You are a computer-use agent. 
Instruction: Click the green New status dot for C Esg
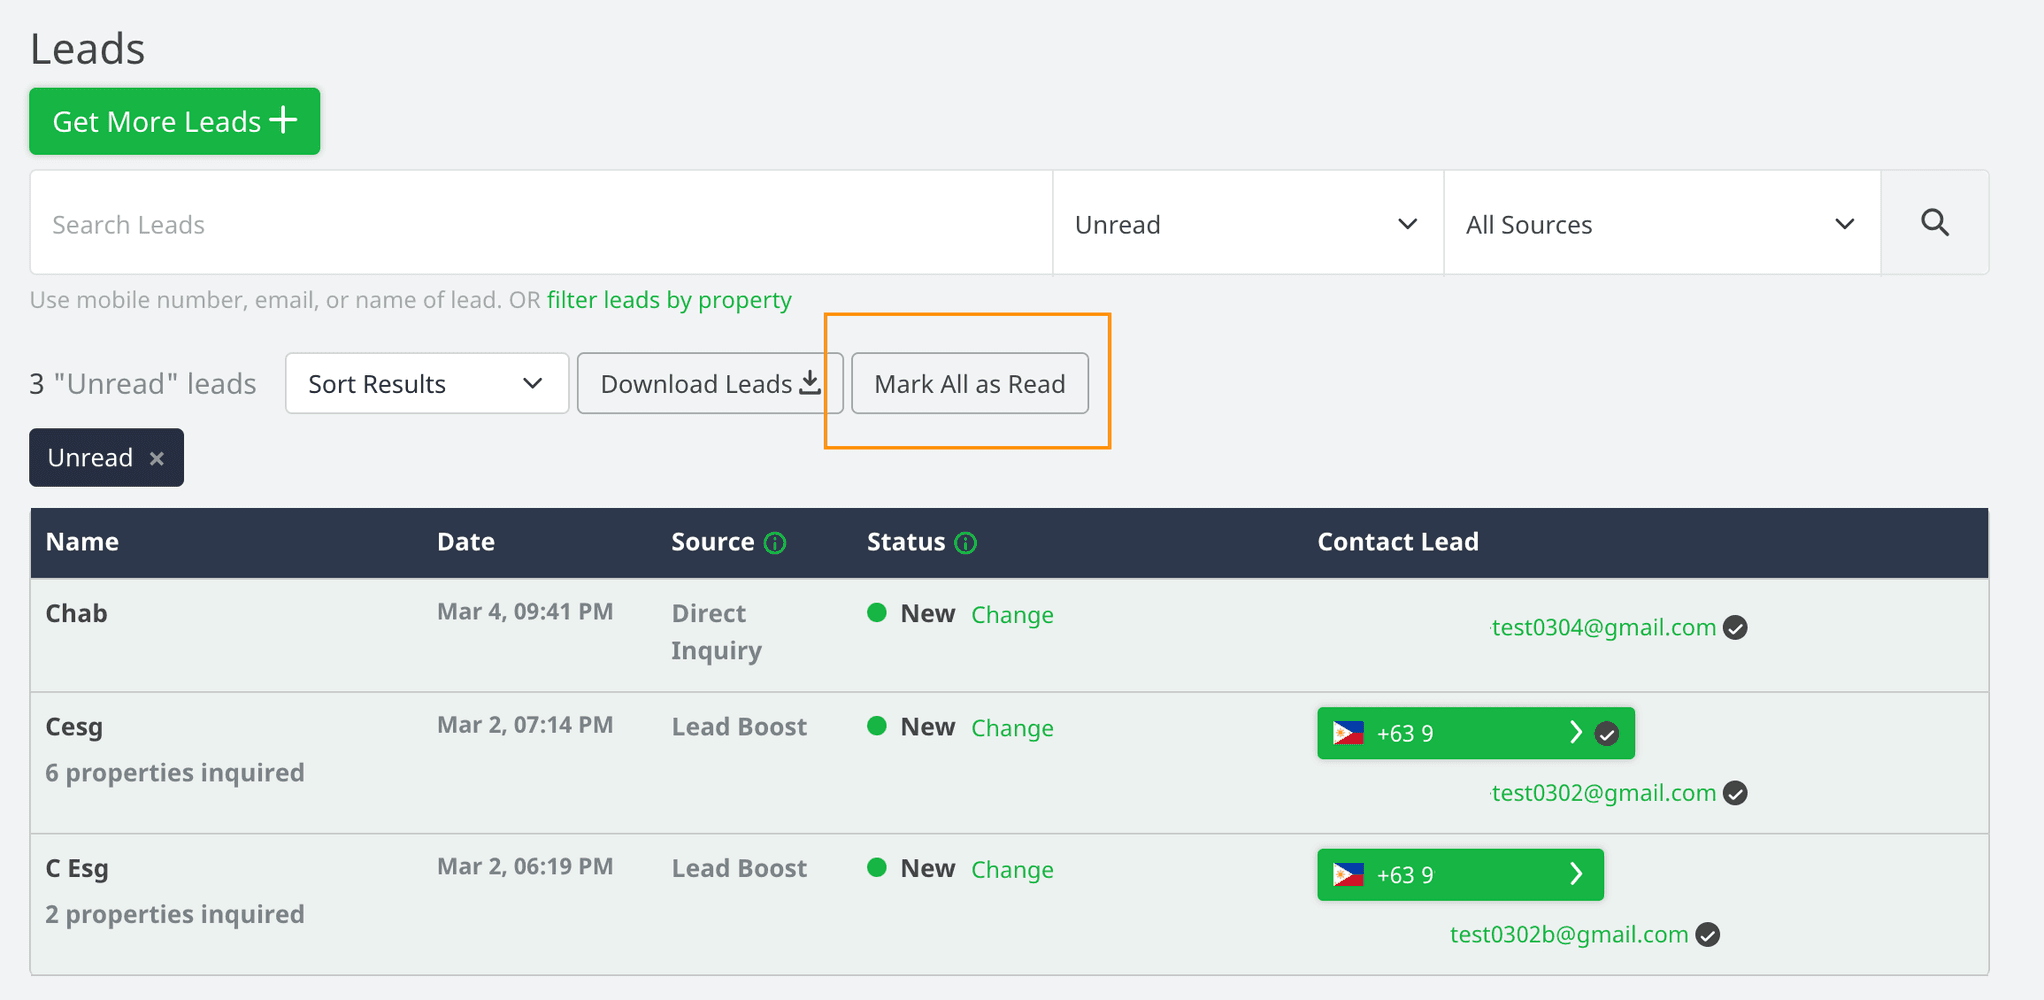click(876, 868)
